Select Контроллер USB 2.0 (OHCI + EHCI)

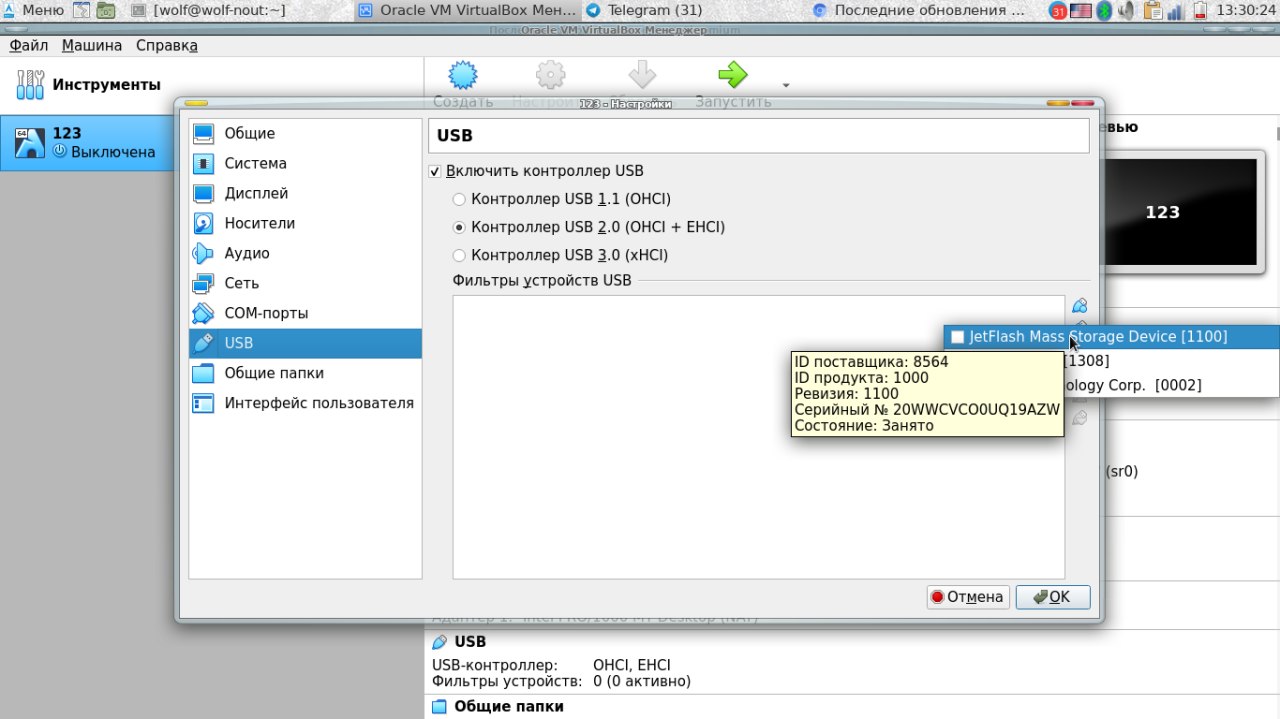click(x=459, y=227)
